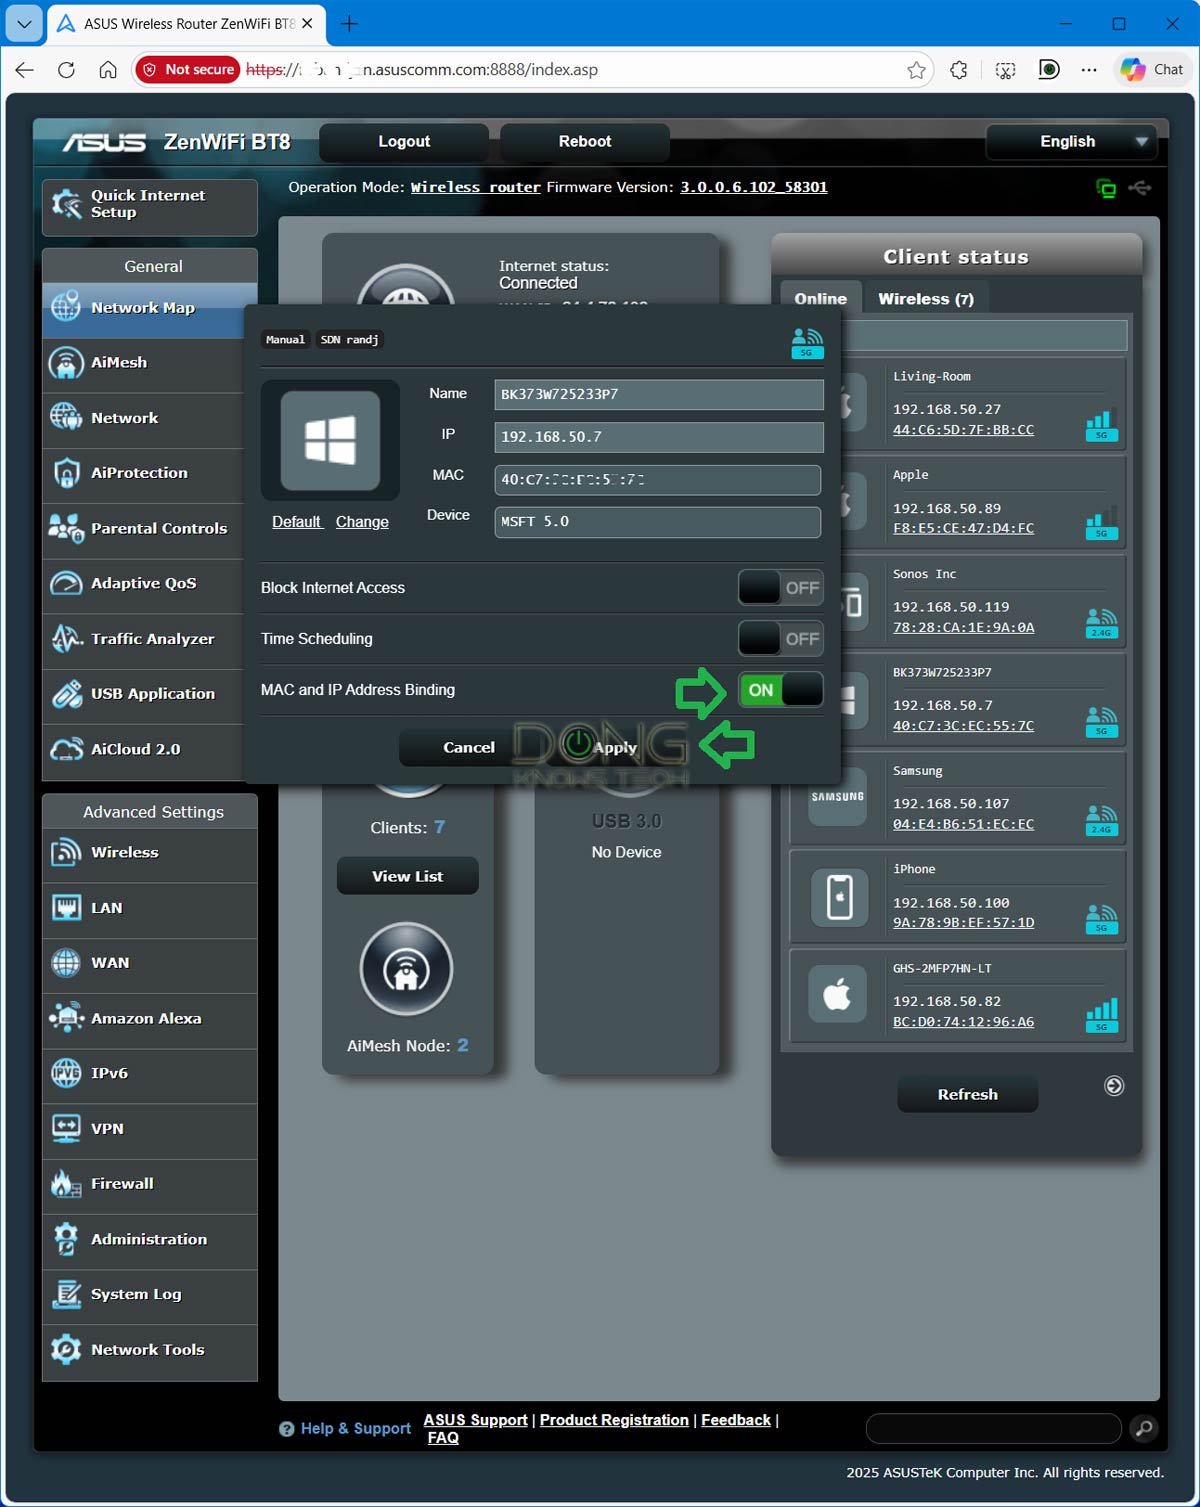Click View List for connected clients
Screen dimensions: 1200x1507
click(406, 875)
